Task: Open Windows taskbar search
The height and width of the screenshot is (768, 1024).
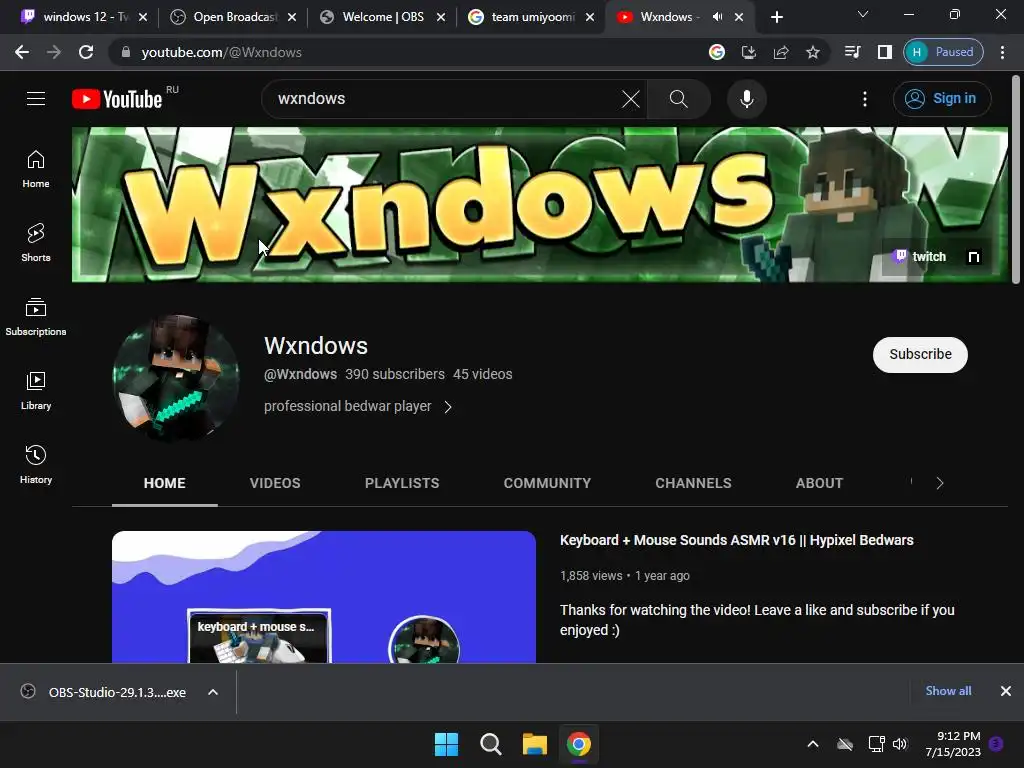Action: [x=490, y=744]
